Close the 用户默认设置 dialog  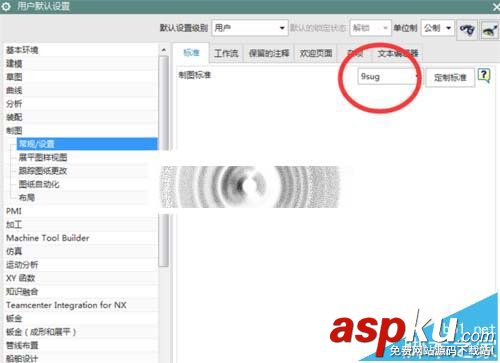[496, 6]
